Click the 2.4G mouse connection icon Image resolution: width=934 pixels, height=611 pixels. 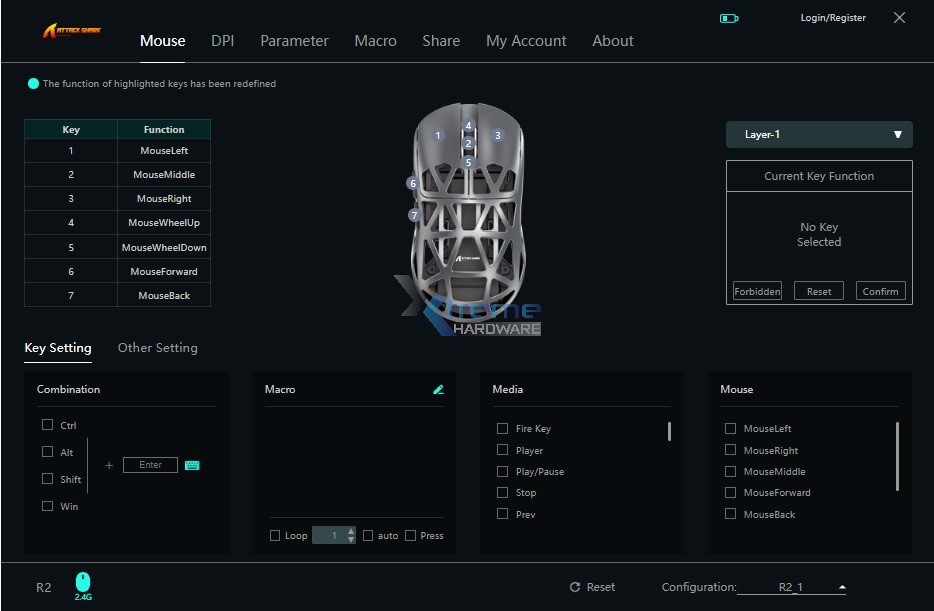click(x=83, y=582)
